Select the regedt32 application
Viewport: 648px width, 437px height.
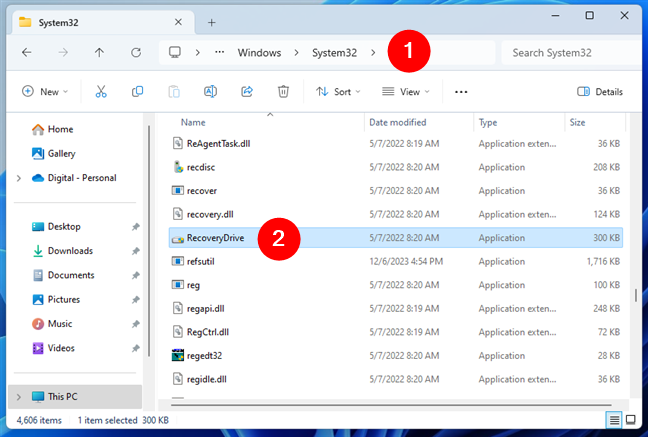click(395, 356)
